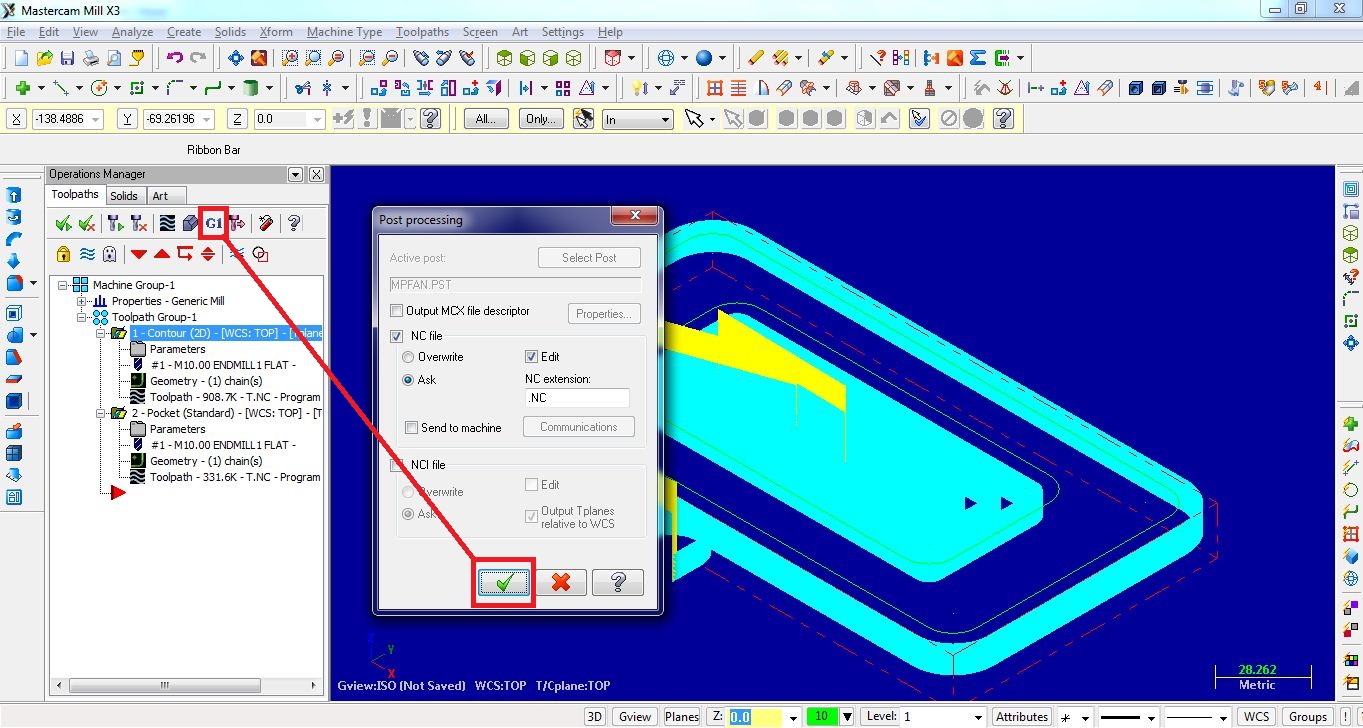Image resolution: width=1363 pixels, height=728 pixels.
Task: Click the Verify selected operations icon
Action: 190,223
